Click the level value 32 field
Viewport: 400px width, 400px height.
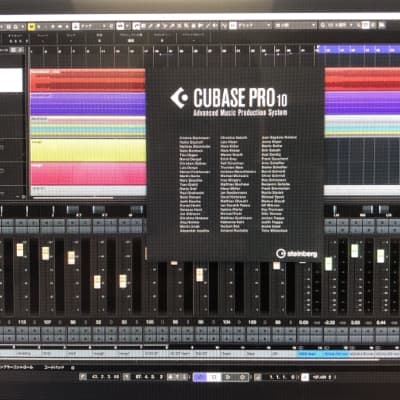coord(98,322)
